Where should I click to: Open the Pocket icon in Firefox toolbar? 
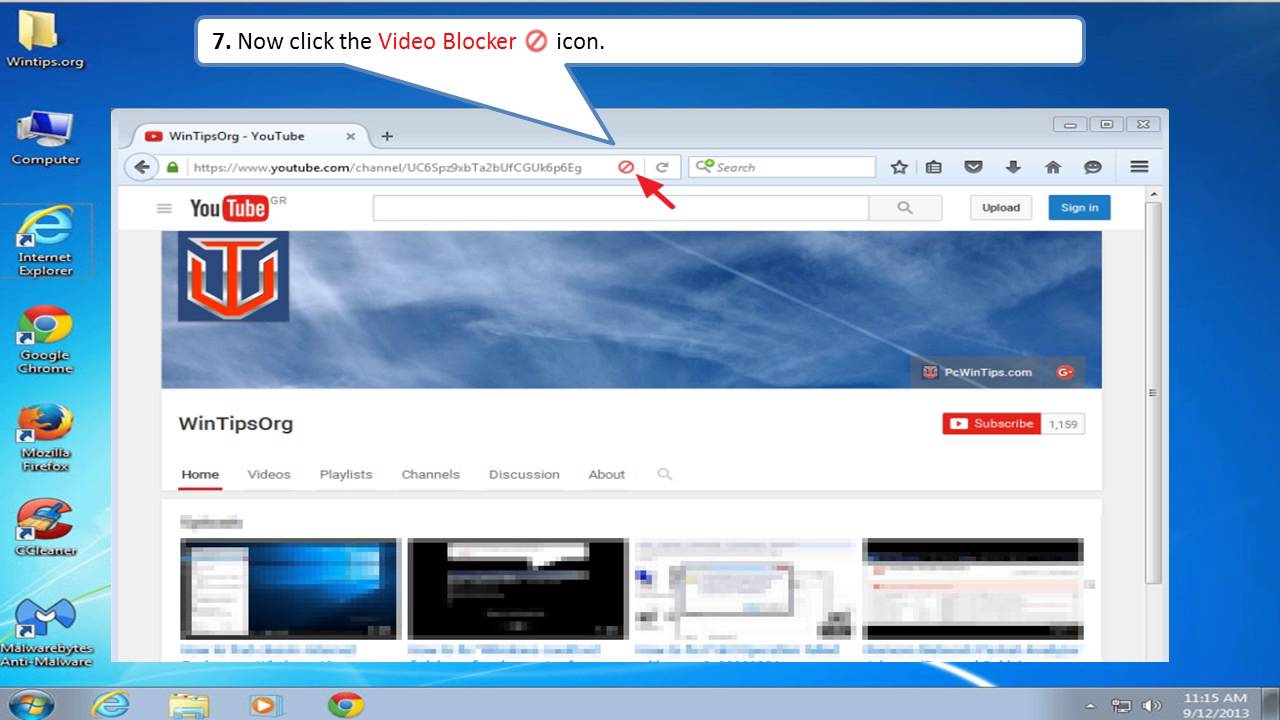point(973,167)
